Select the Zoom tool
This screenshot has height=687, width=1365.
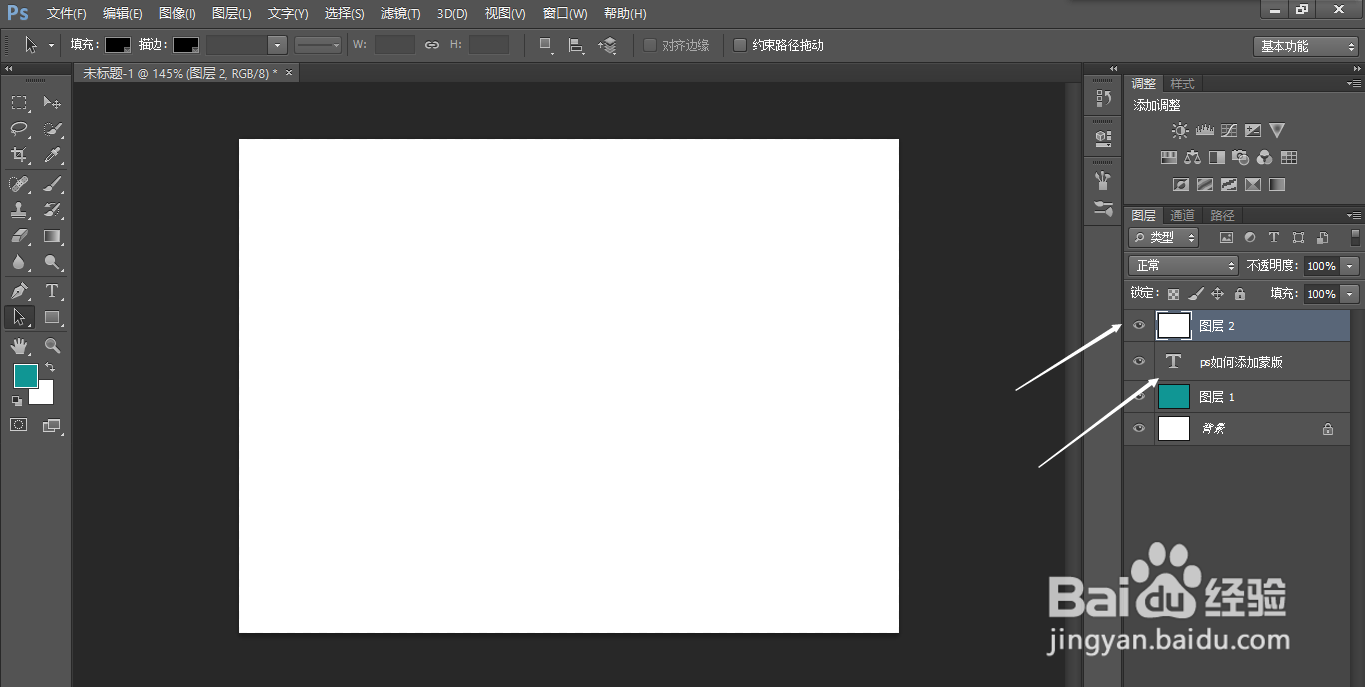click(x=52, y=346)
